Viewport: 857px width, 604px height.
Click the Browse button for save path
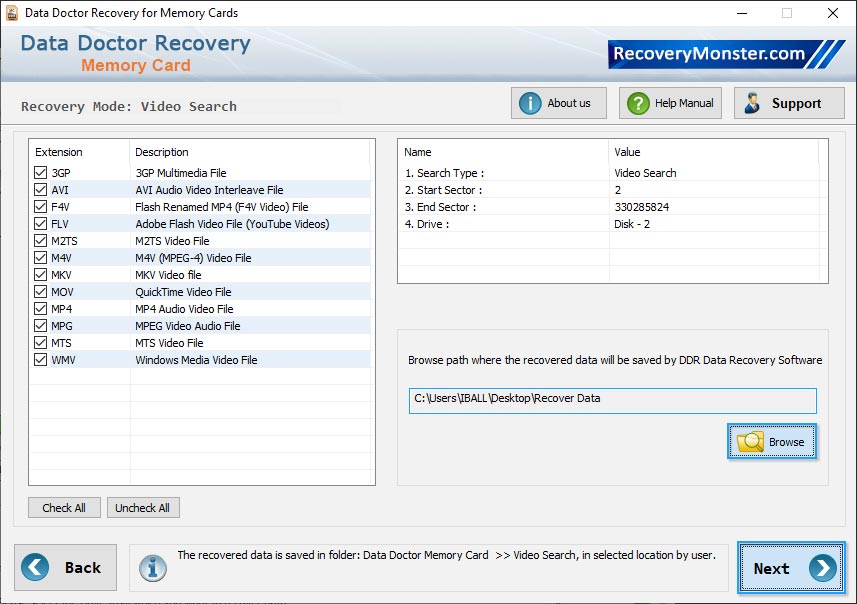pos(772,441)
